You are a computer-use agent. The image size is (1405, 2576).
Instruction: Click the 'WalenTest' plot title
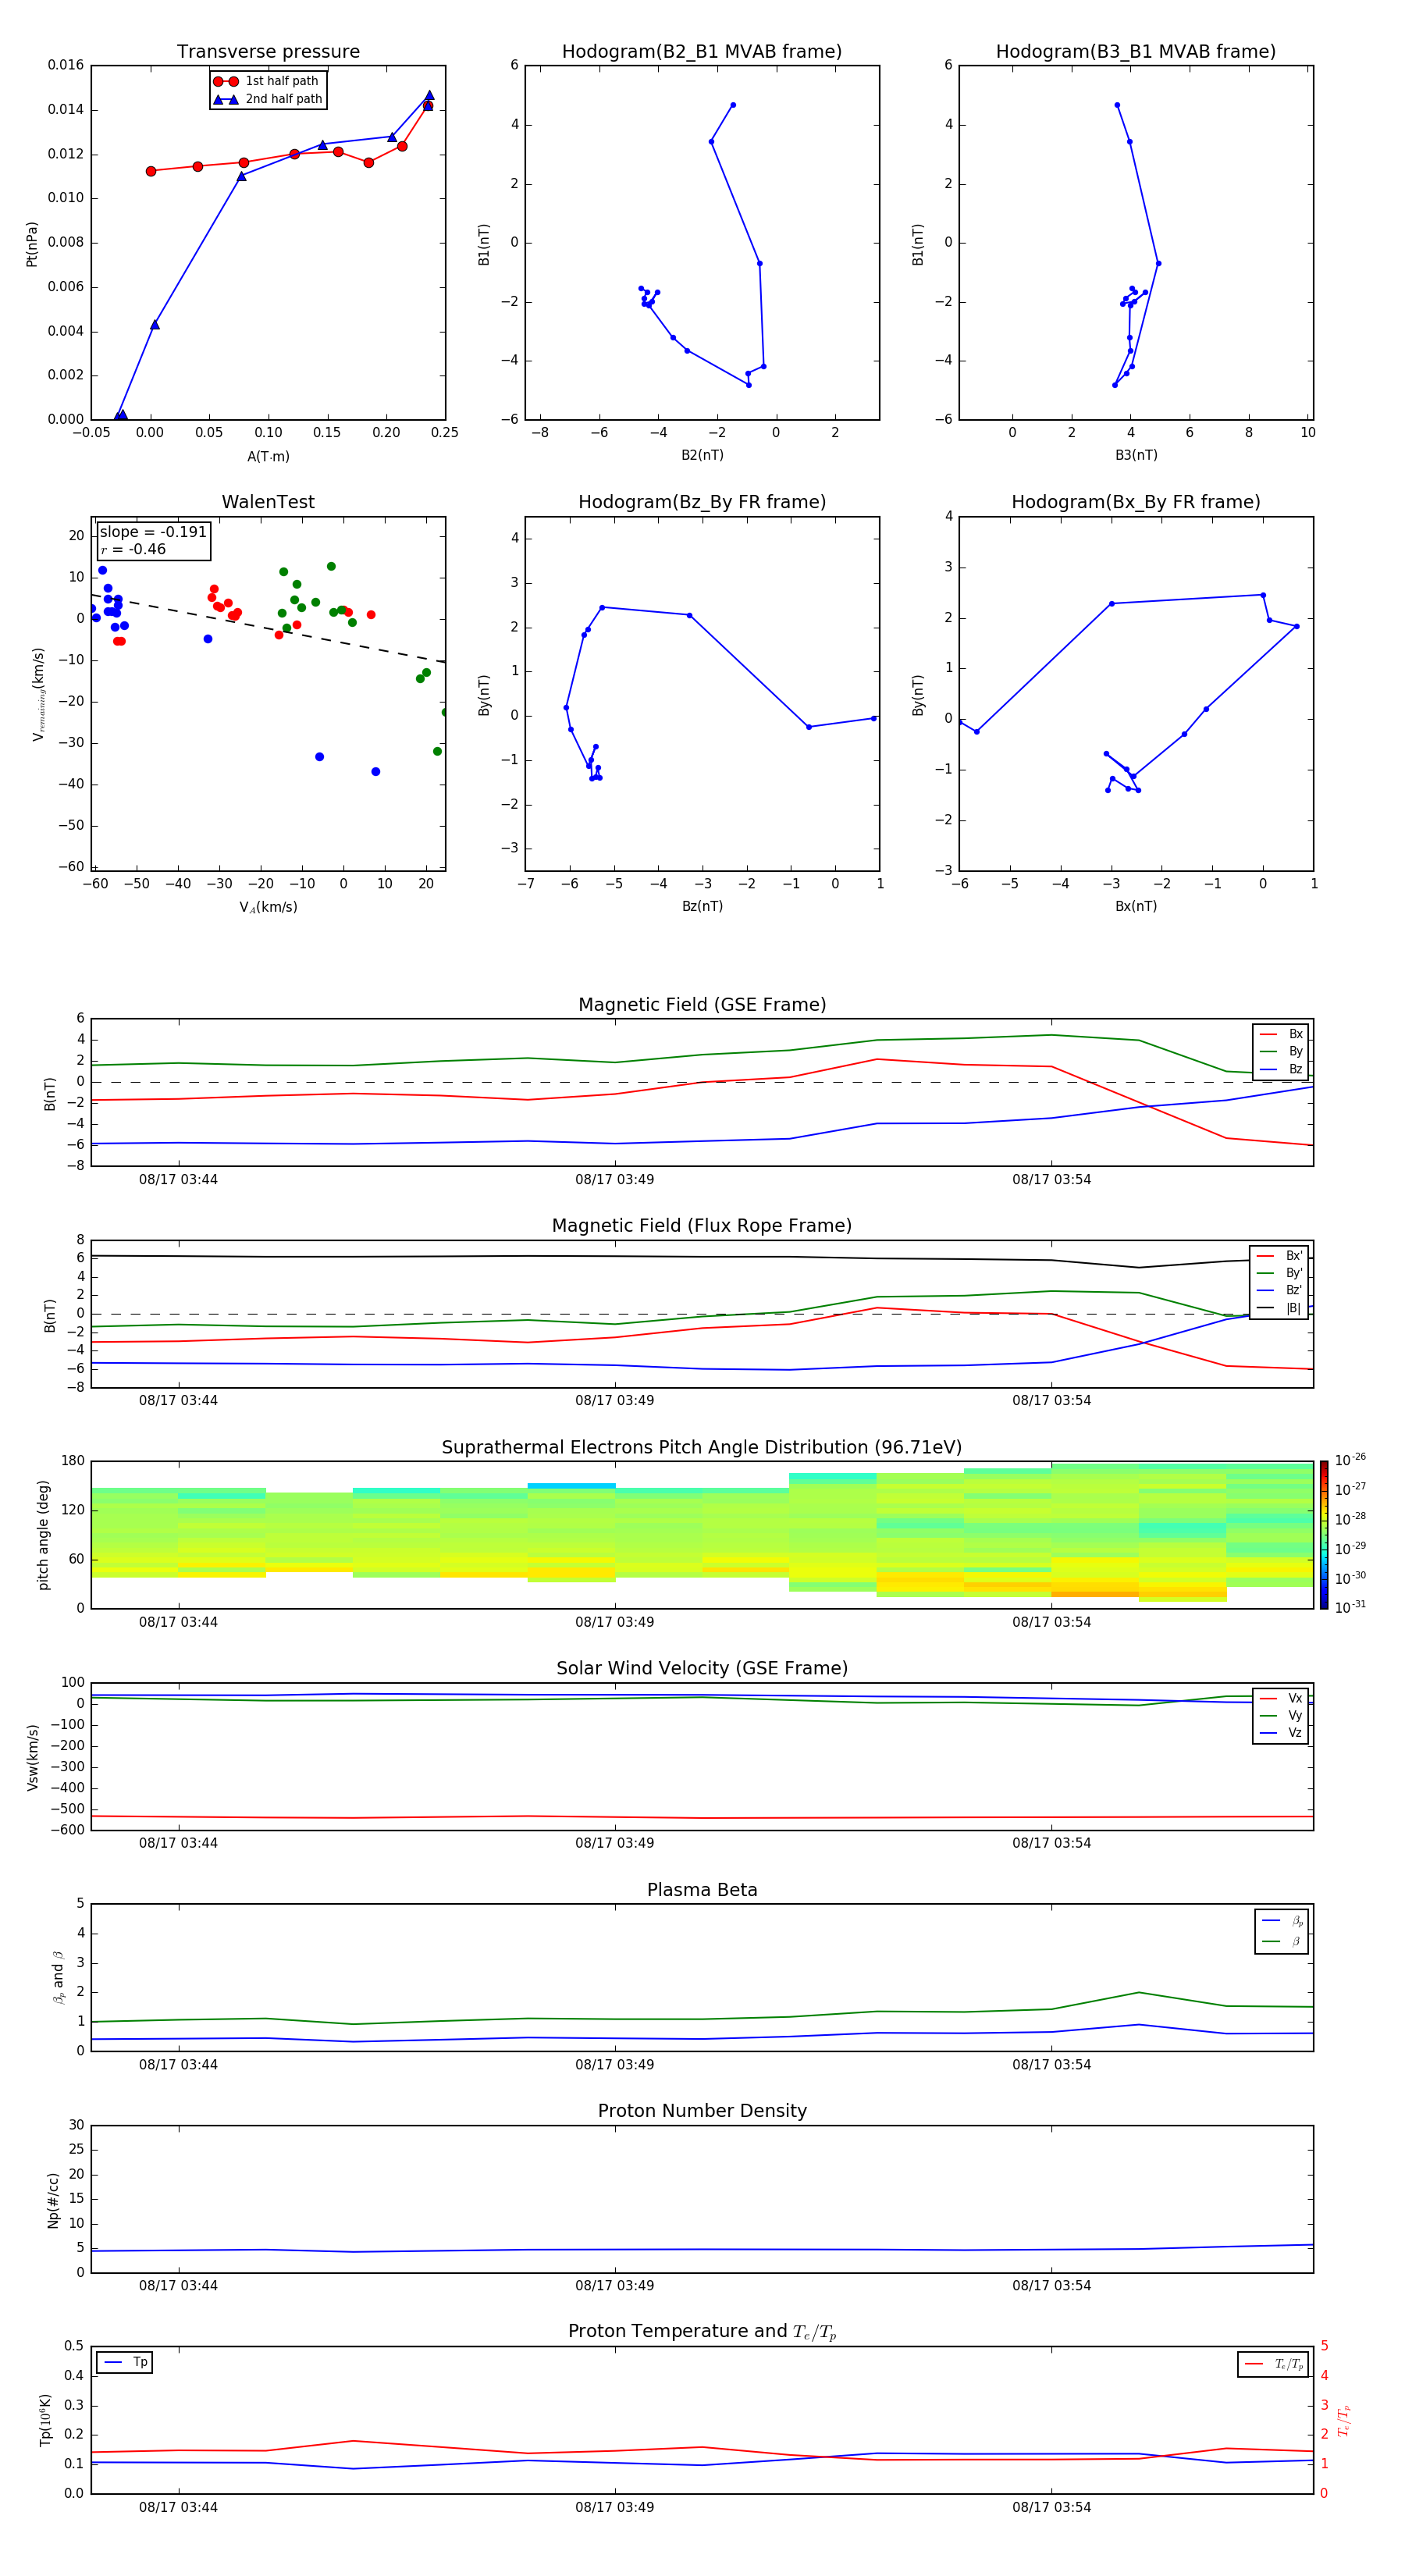(268, 502)
